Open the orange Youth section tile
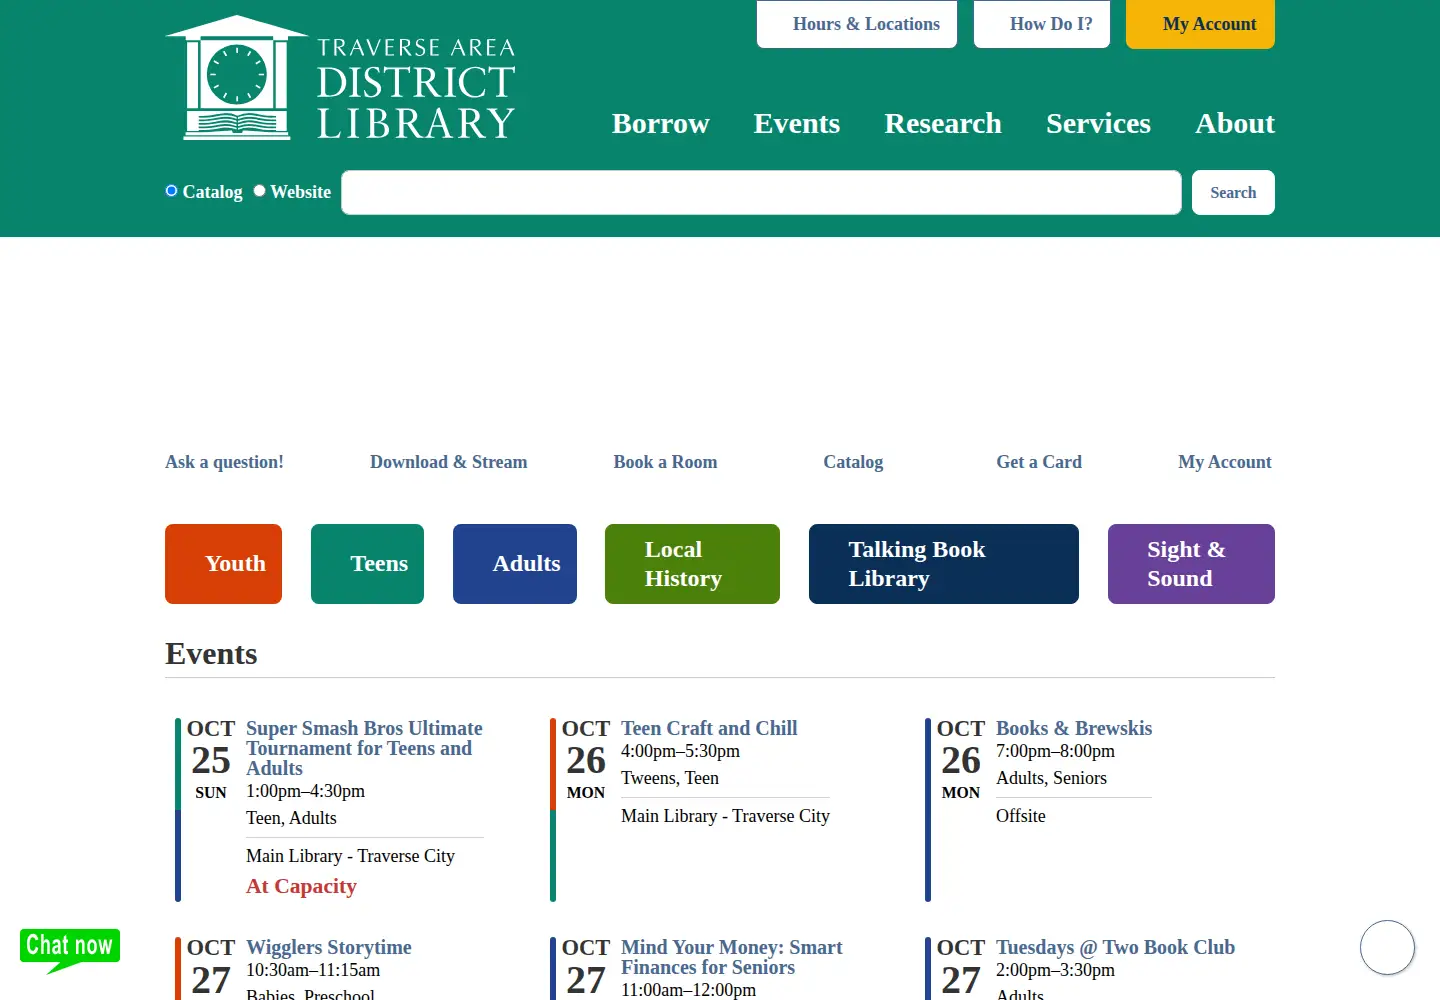1440x1000 pixels. coord(223,564)
